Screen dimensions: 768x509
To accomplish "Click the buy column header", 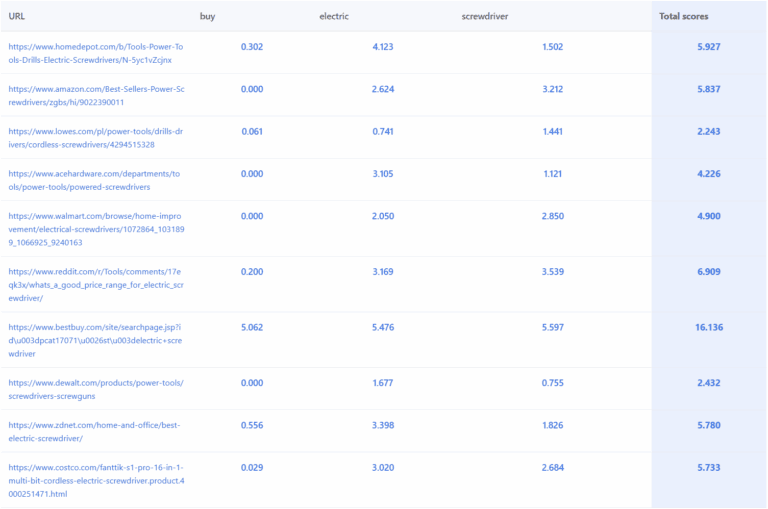I will (208, 16).
